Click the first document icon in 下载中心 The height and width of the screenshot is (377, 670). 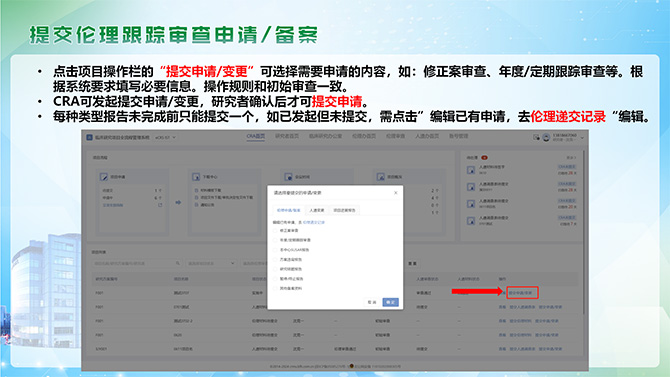(x=196, y=190)
